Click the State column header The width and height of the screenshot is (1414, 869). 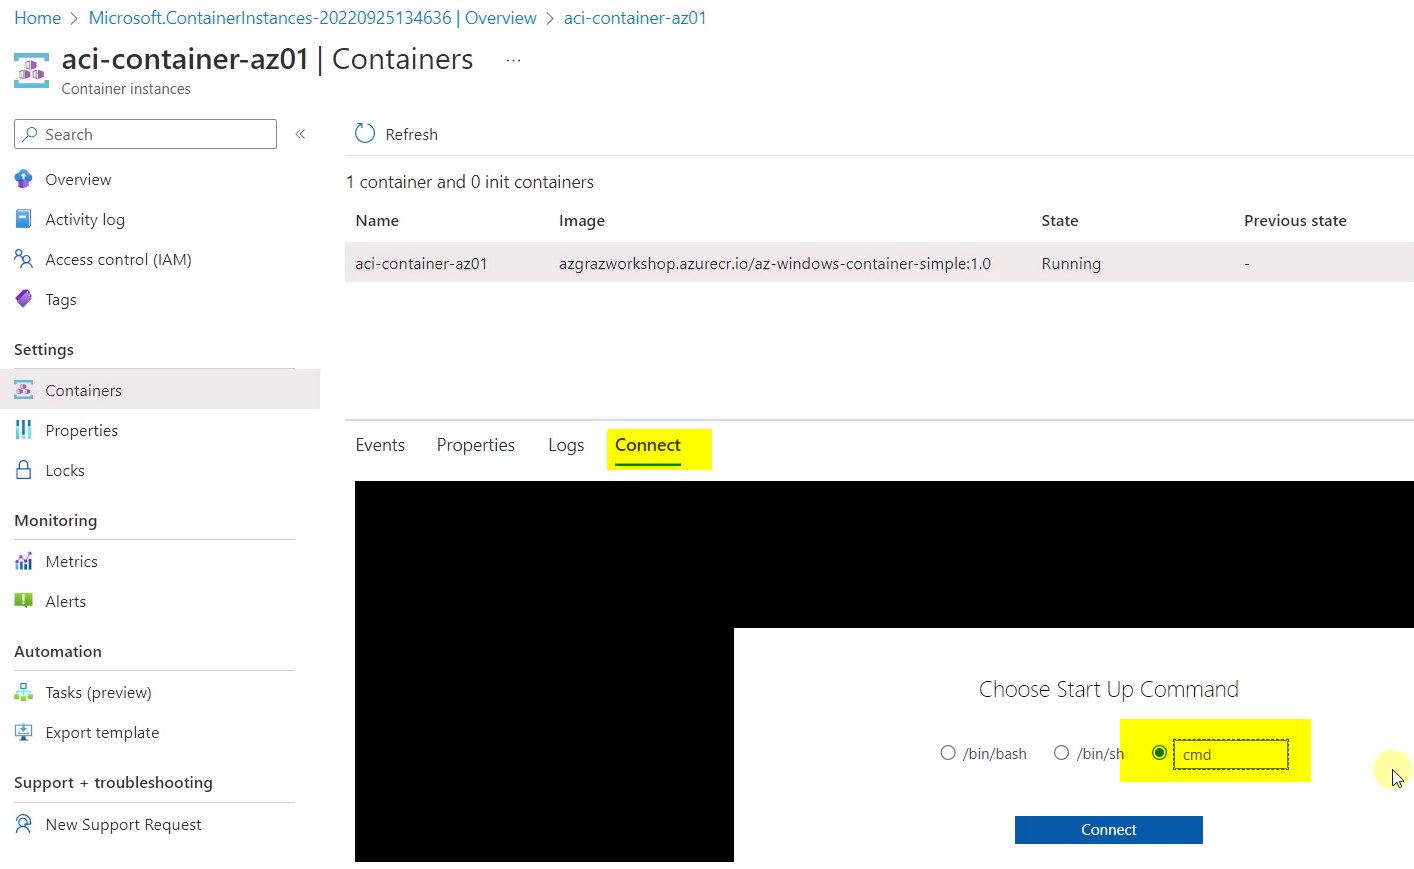point(1060,220)
